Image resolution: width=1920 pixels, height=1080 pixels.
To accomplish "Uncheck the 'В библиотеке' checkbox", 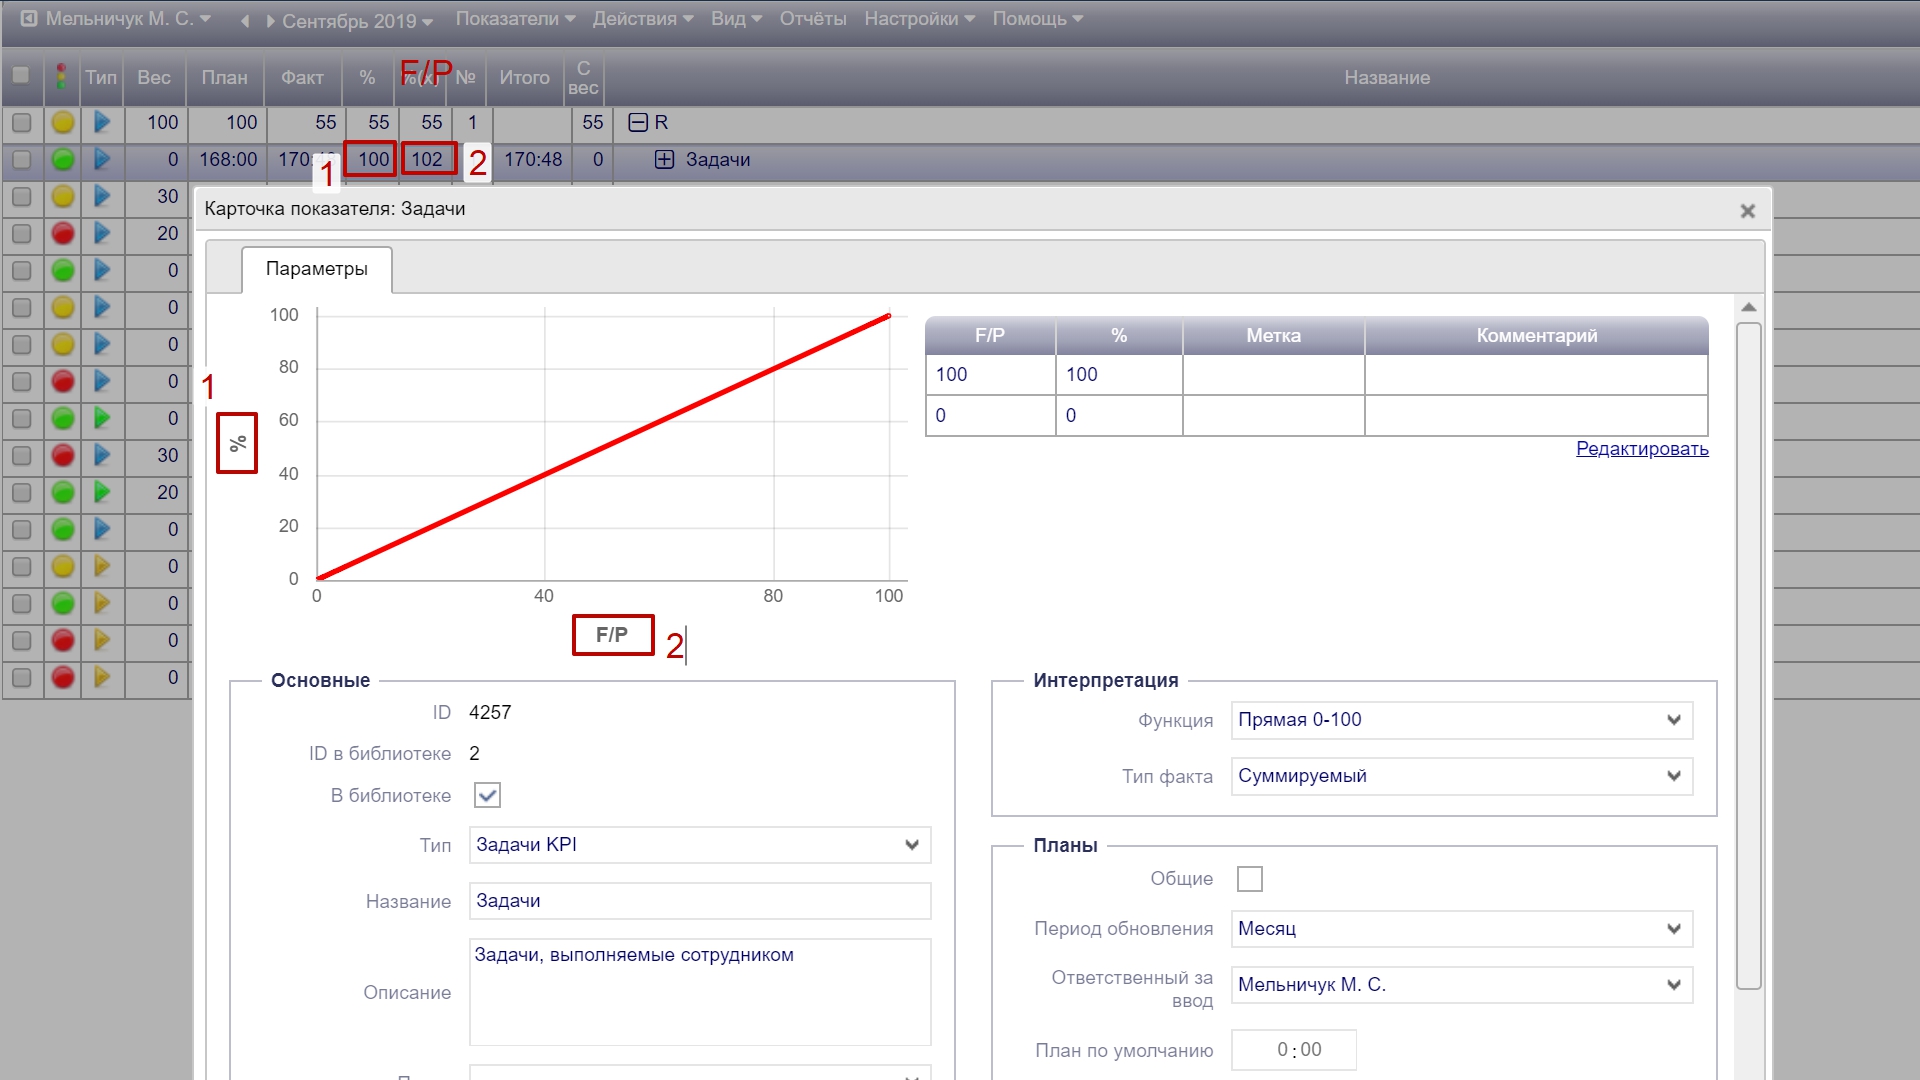I will (487, 796).
